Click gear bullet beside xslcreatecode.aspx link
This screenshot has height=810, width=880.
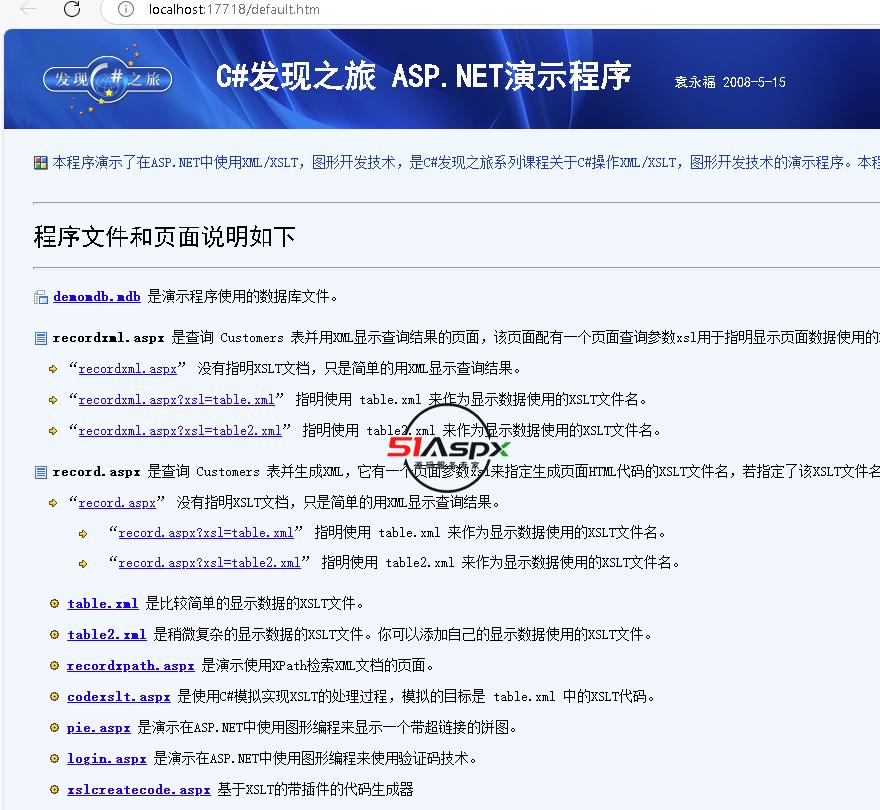54,790
